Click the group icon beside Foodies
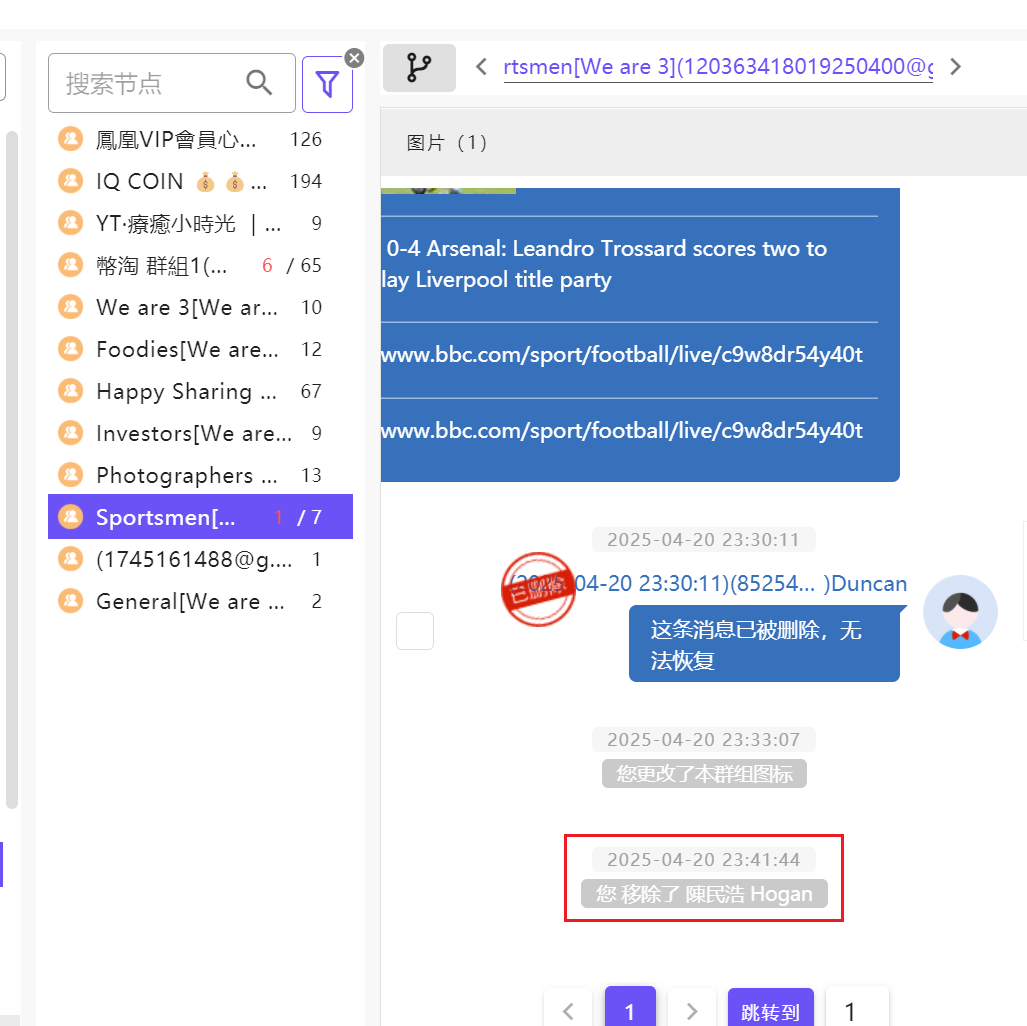 70,349
